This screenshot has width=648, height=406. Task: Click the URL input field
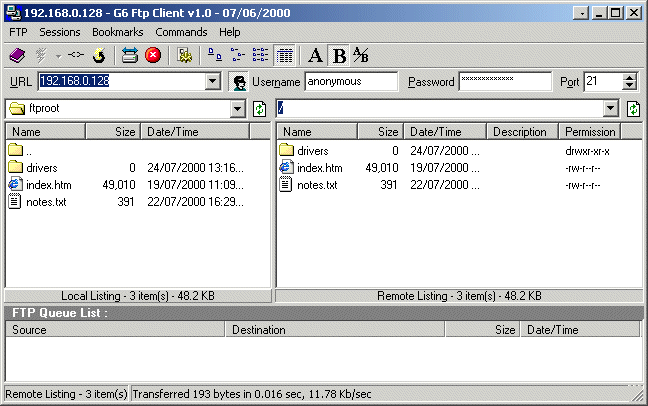[x=122, y=81]
